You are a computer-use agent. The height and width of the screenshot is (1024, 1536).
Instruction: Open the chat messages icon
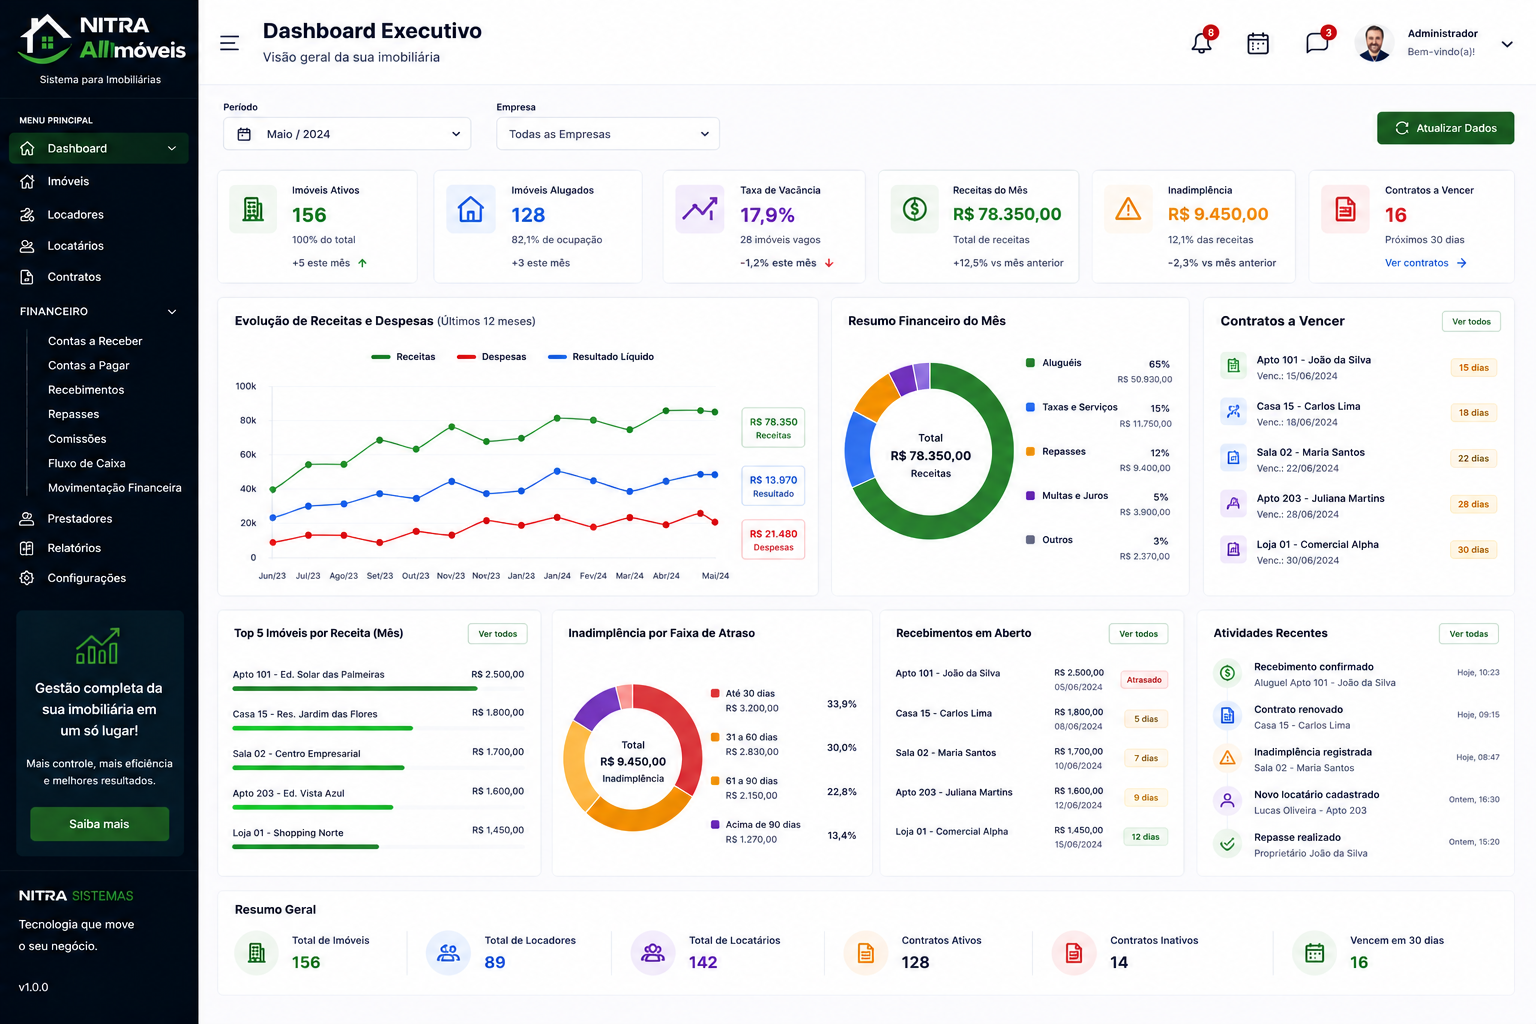[1317, 43]
